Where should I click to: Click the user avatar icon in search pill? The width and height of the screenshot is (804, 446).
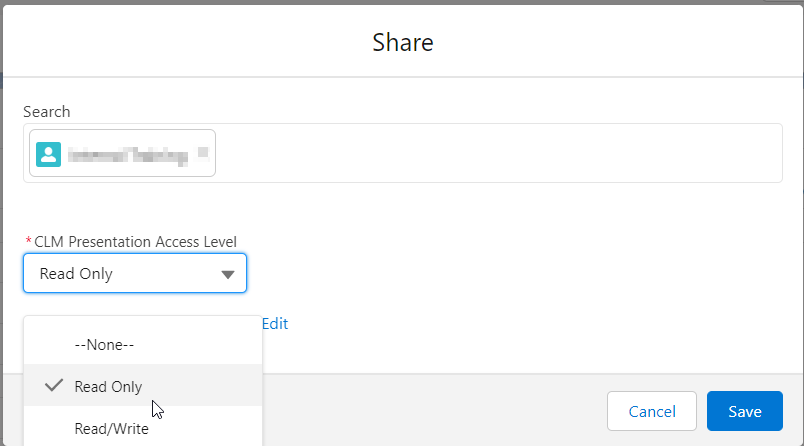tap(49, 154)
